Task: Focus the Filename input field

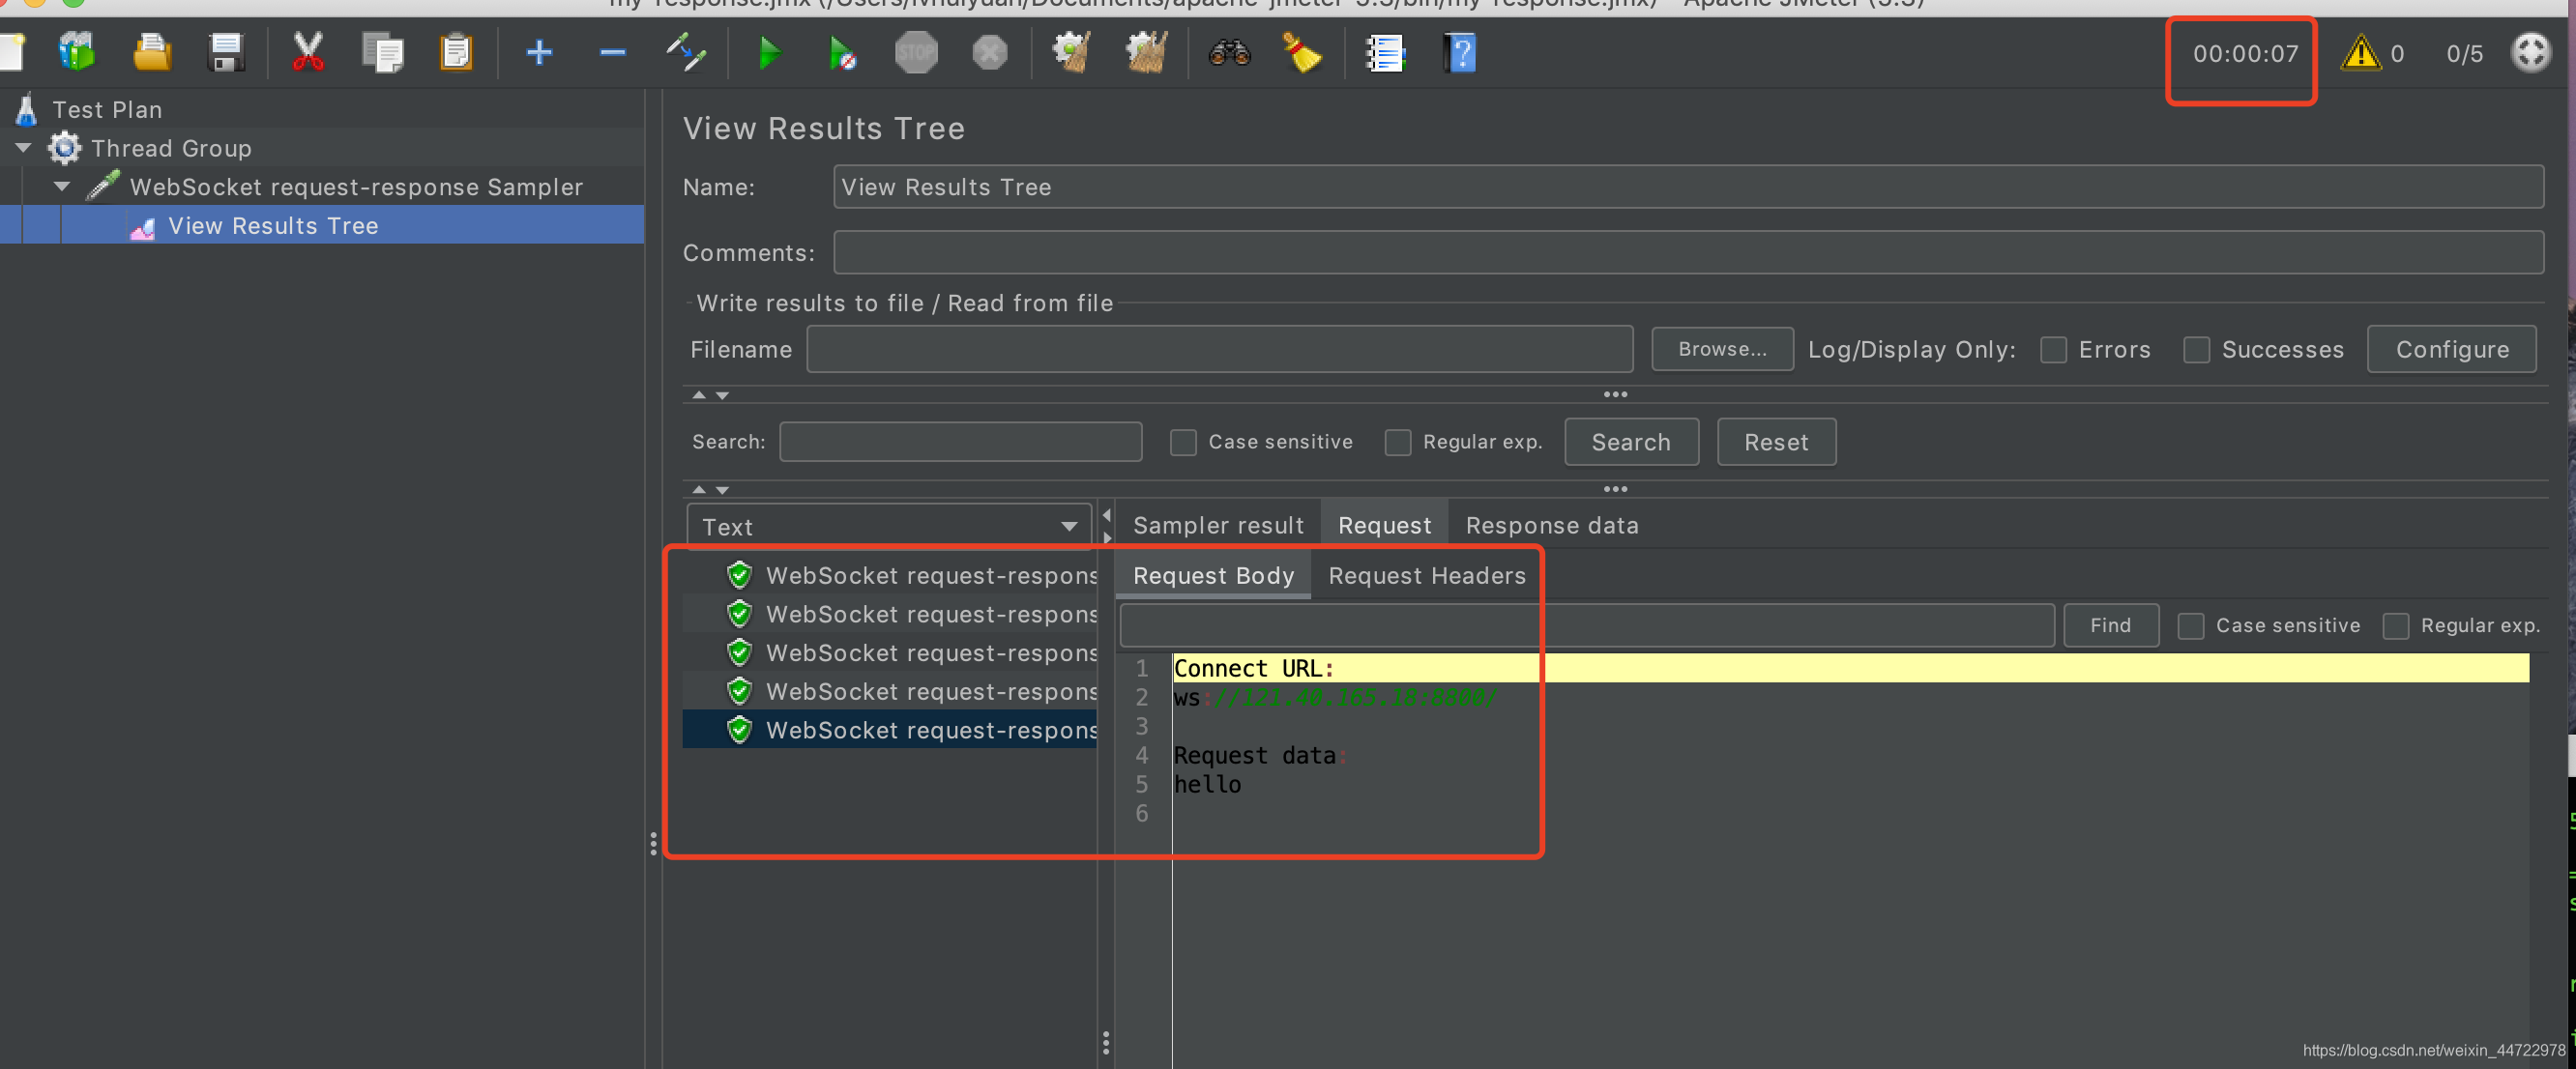Action: [1220, 349]
